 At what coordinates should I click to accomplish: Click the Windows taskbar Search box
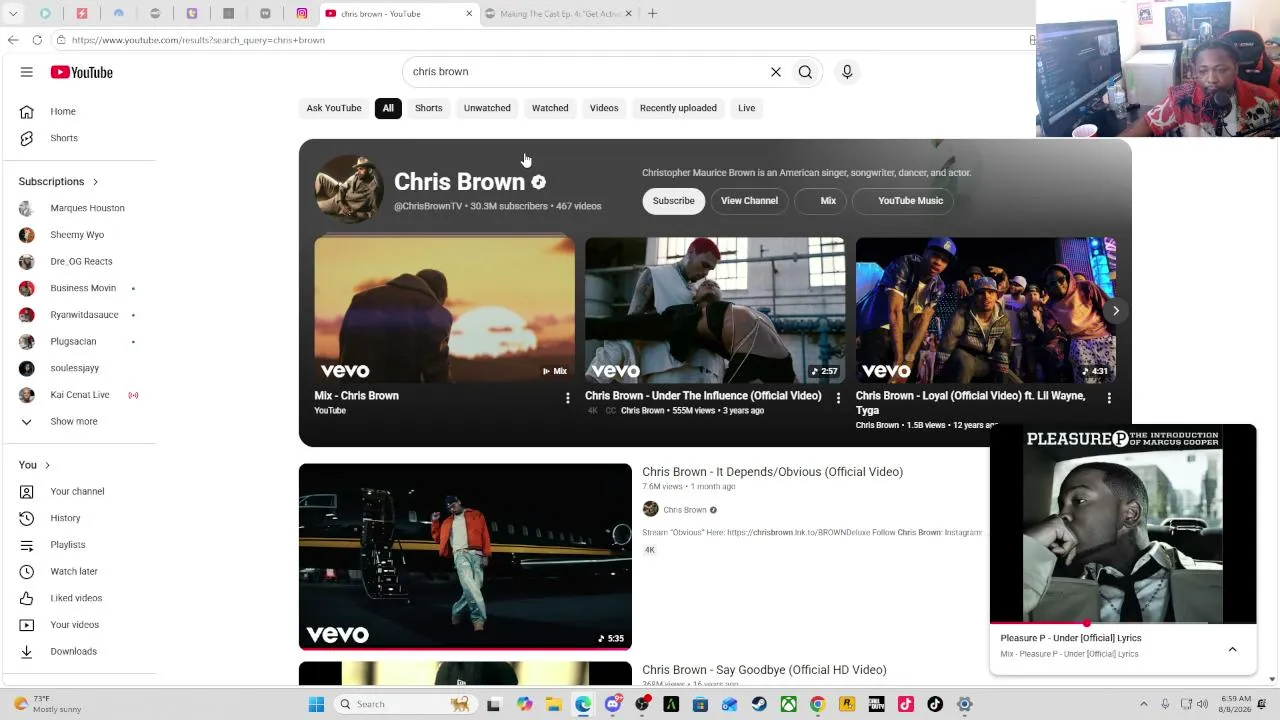tap(404, 704)
